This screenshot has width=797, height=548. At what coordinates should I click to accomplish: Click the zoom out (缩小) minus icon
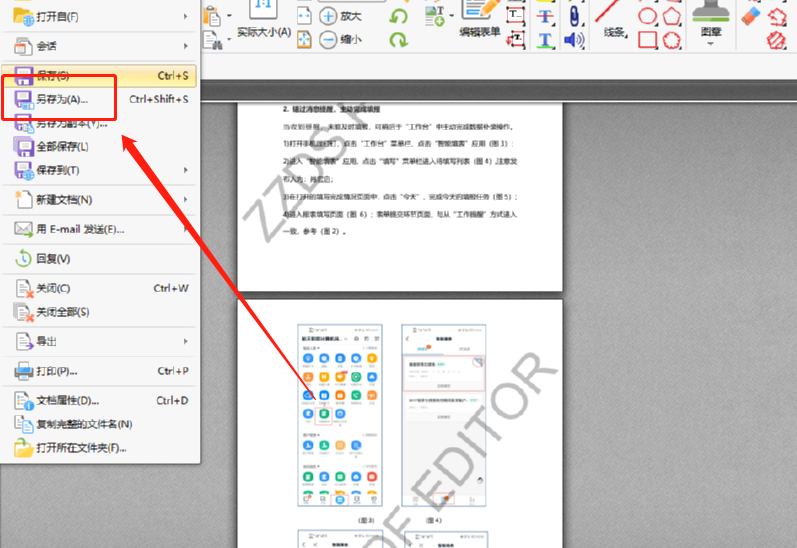(328, 39)
